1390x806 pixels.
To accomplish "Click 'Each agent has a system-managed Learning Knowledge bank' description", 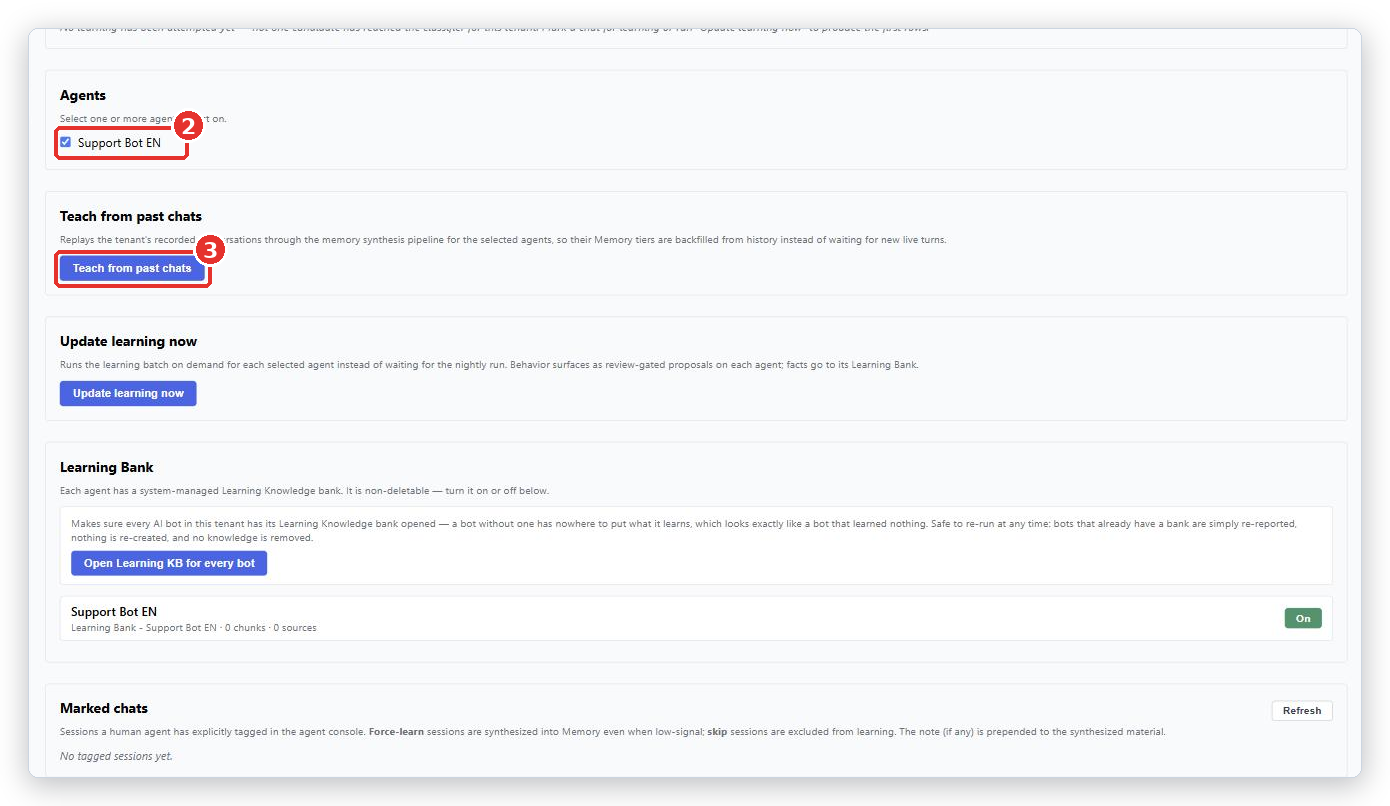I will point(304,491).
